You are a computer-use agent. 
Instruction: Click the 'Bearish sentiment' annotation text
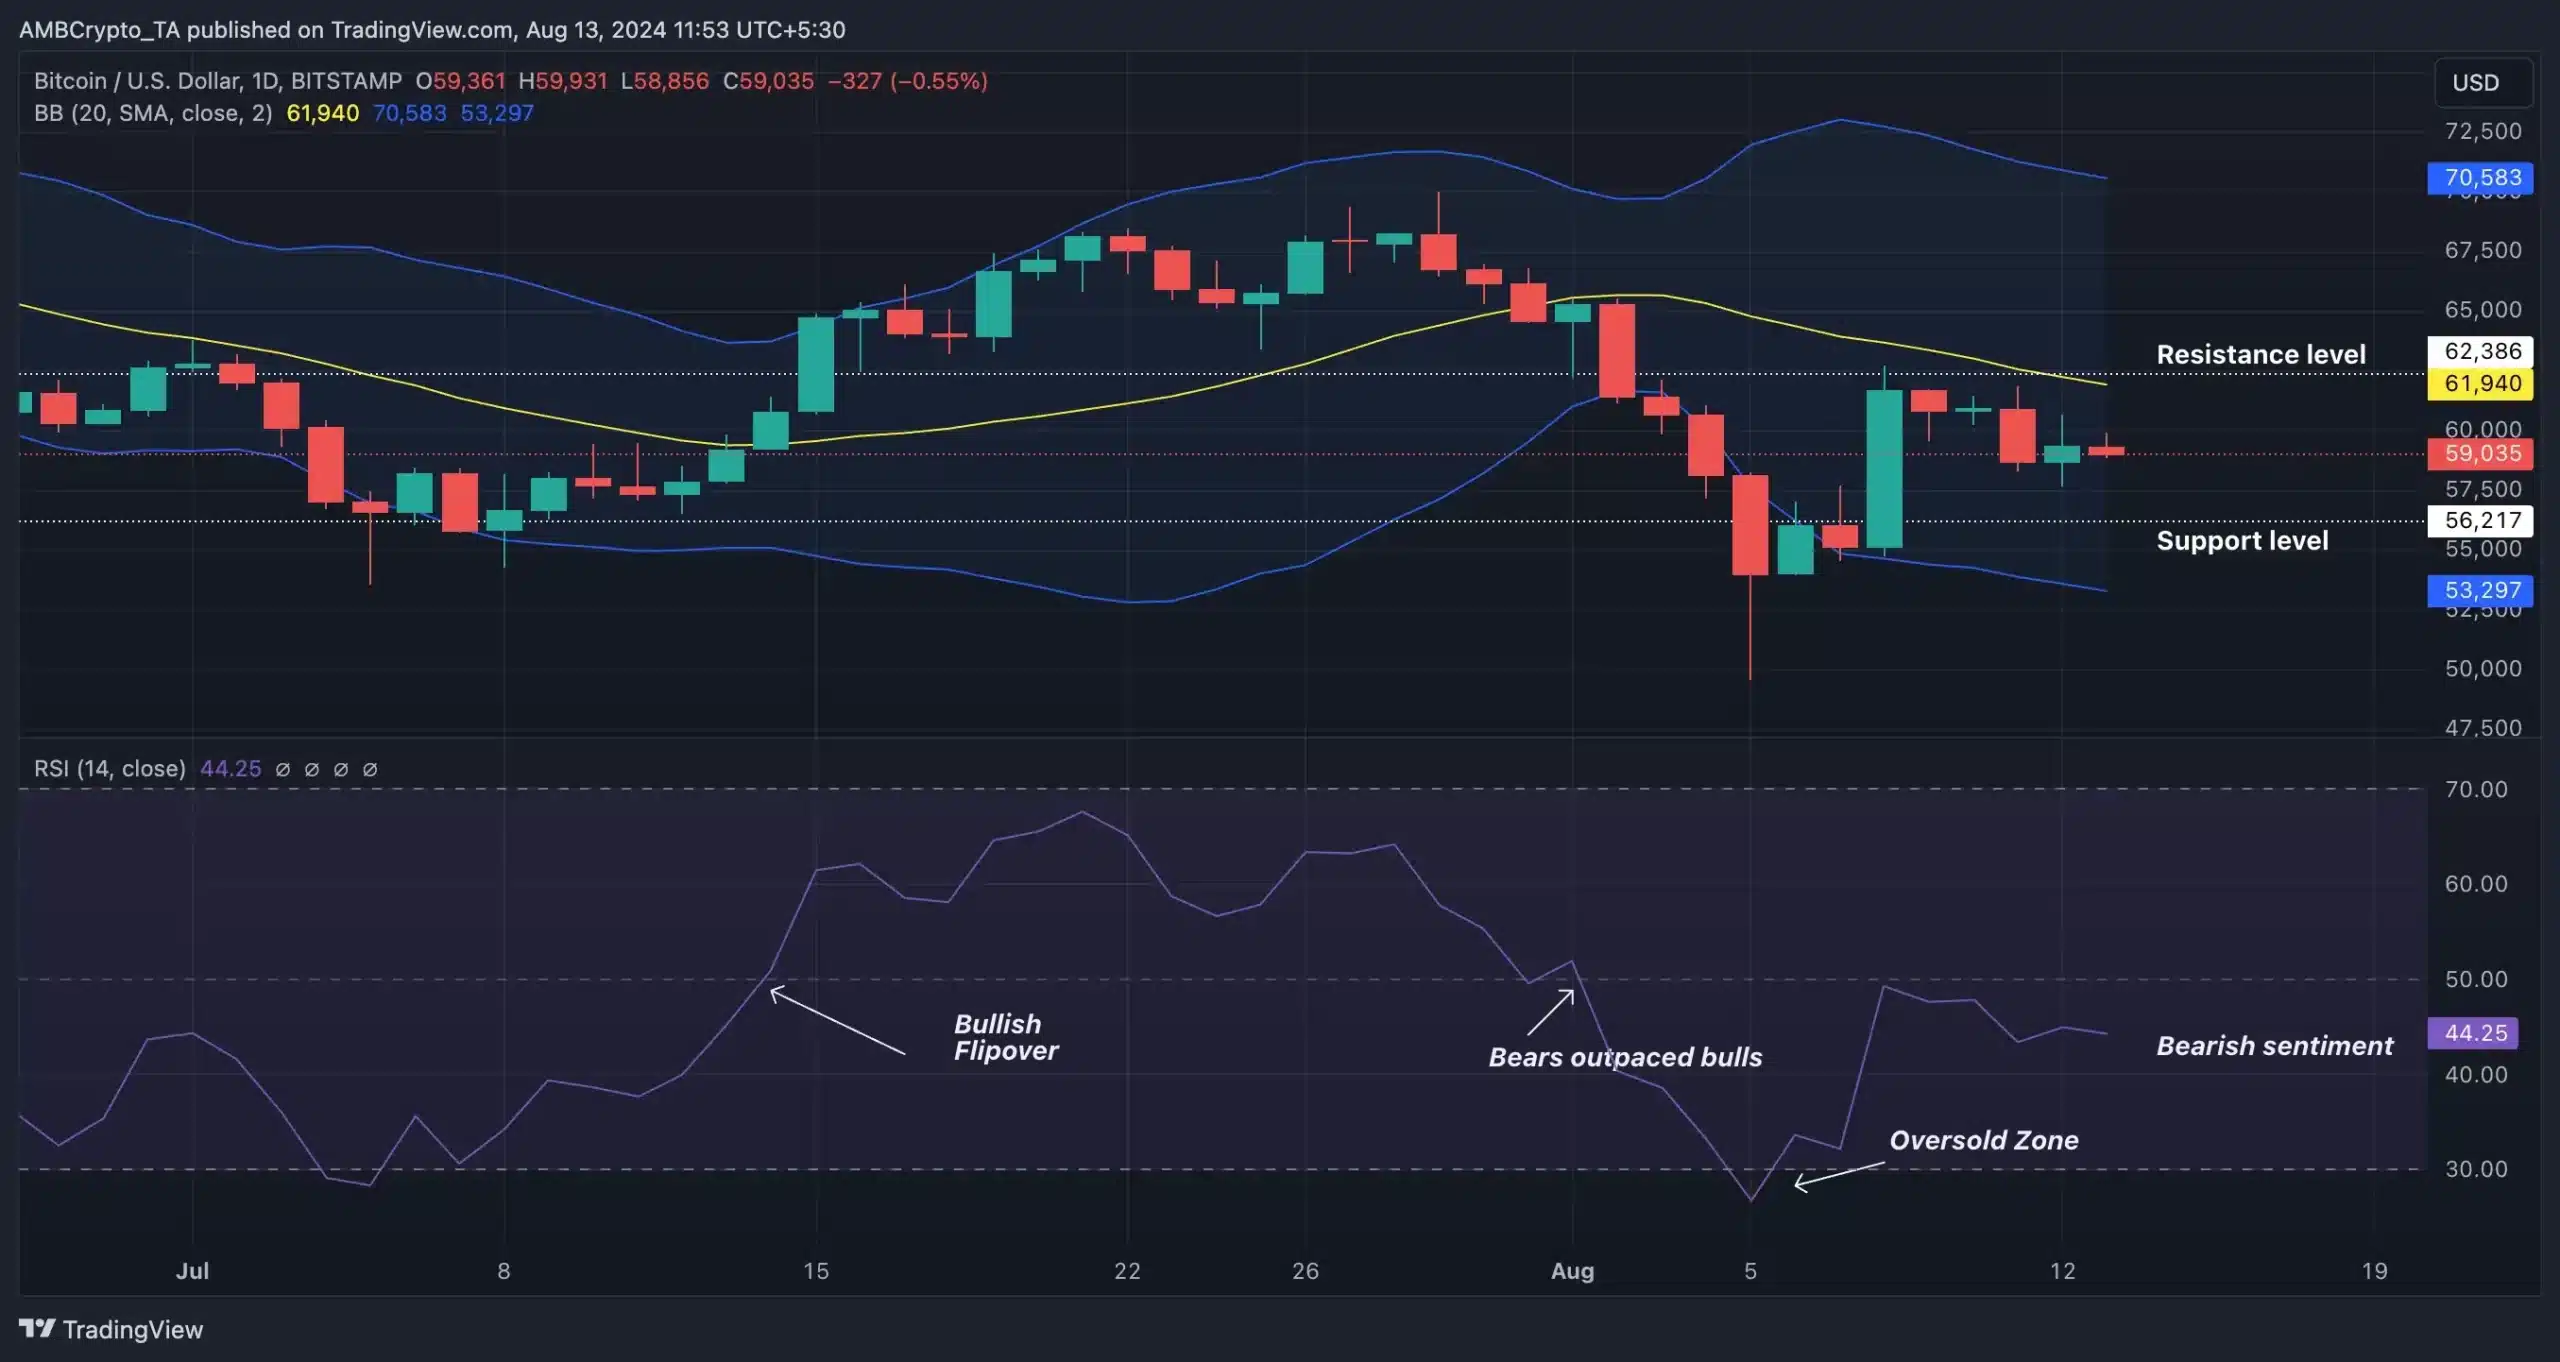[2274, 1046]
